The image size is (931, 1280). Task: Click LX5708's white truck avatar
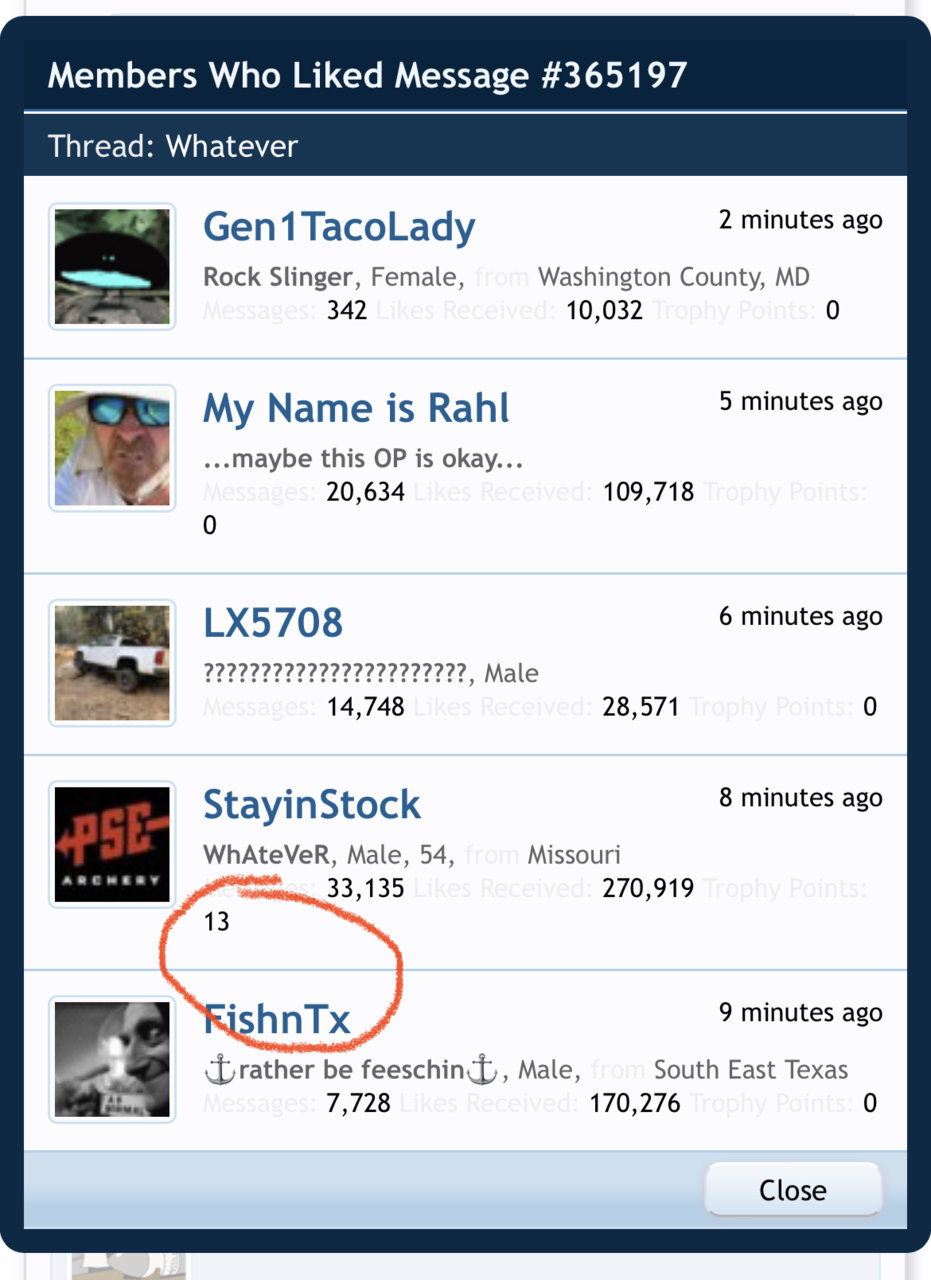point(112,663)
